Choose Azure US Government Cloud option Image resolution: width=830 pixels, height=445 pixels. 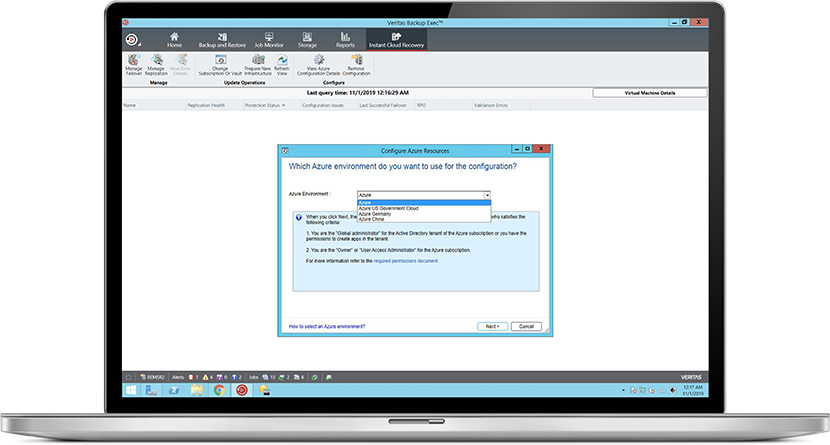point(424,208)
